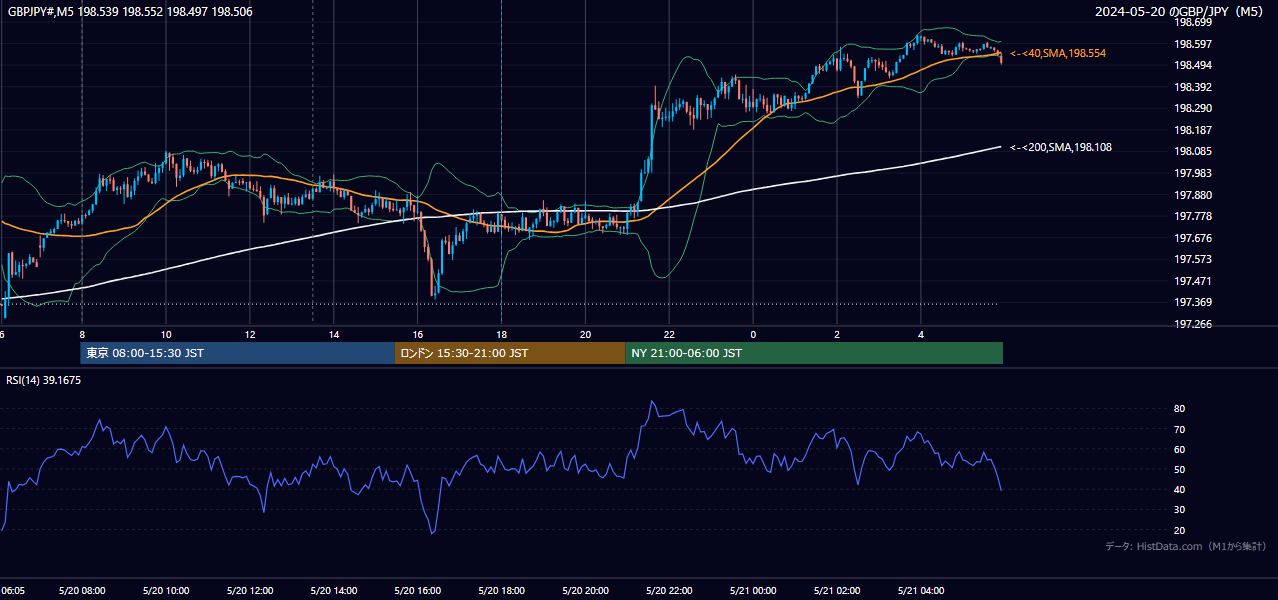Viewport: 1278px width, 600px height.
Task: Click price axis label 198.699
Action: click(1193, 22)
